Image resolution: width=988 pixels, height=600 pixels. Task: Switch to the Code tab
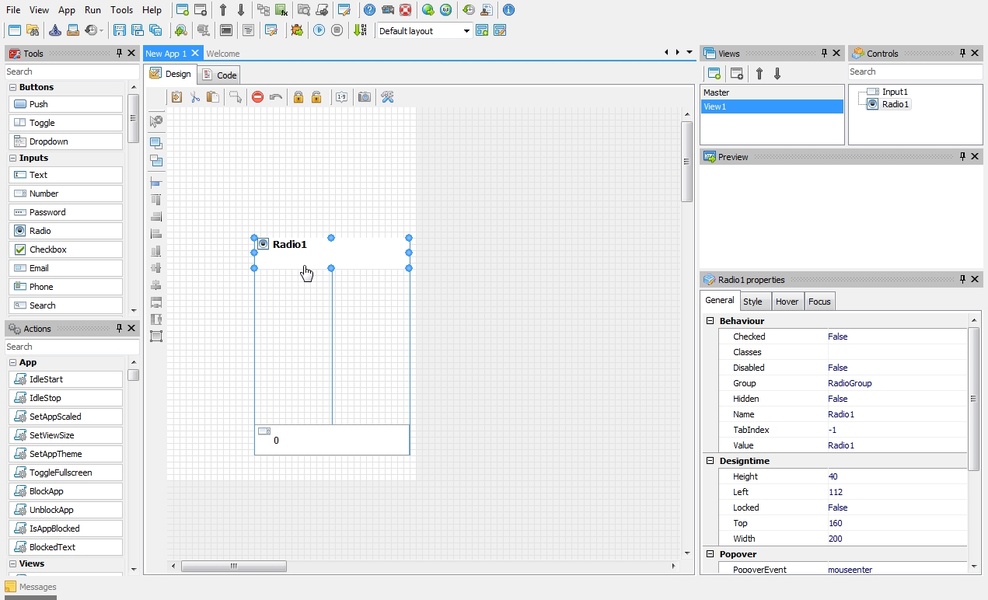219,75
